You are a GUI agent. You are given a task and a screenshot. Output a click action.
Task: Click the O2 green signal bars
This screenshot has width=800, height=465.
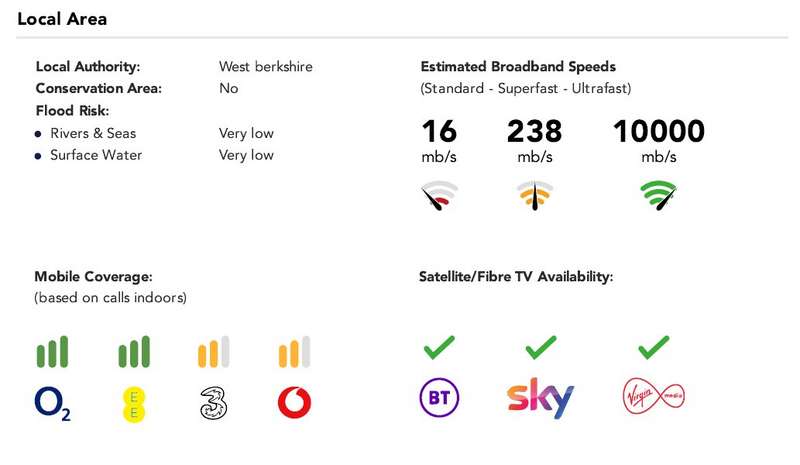click(52, 352)
